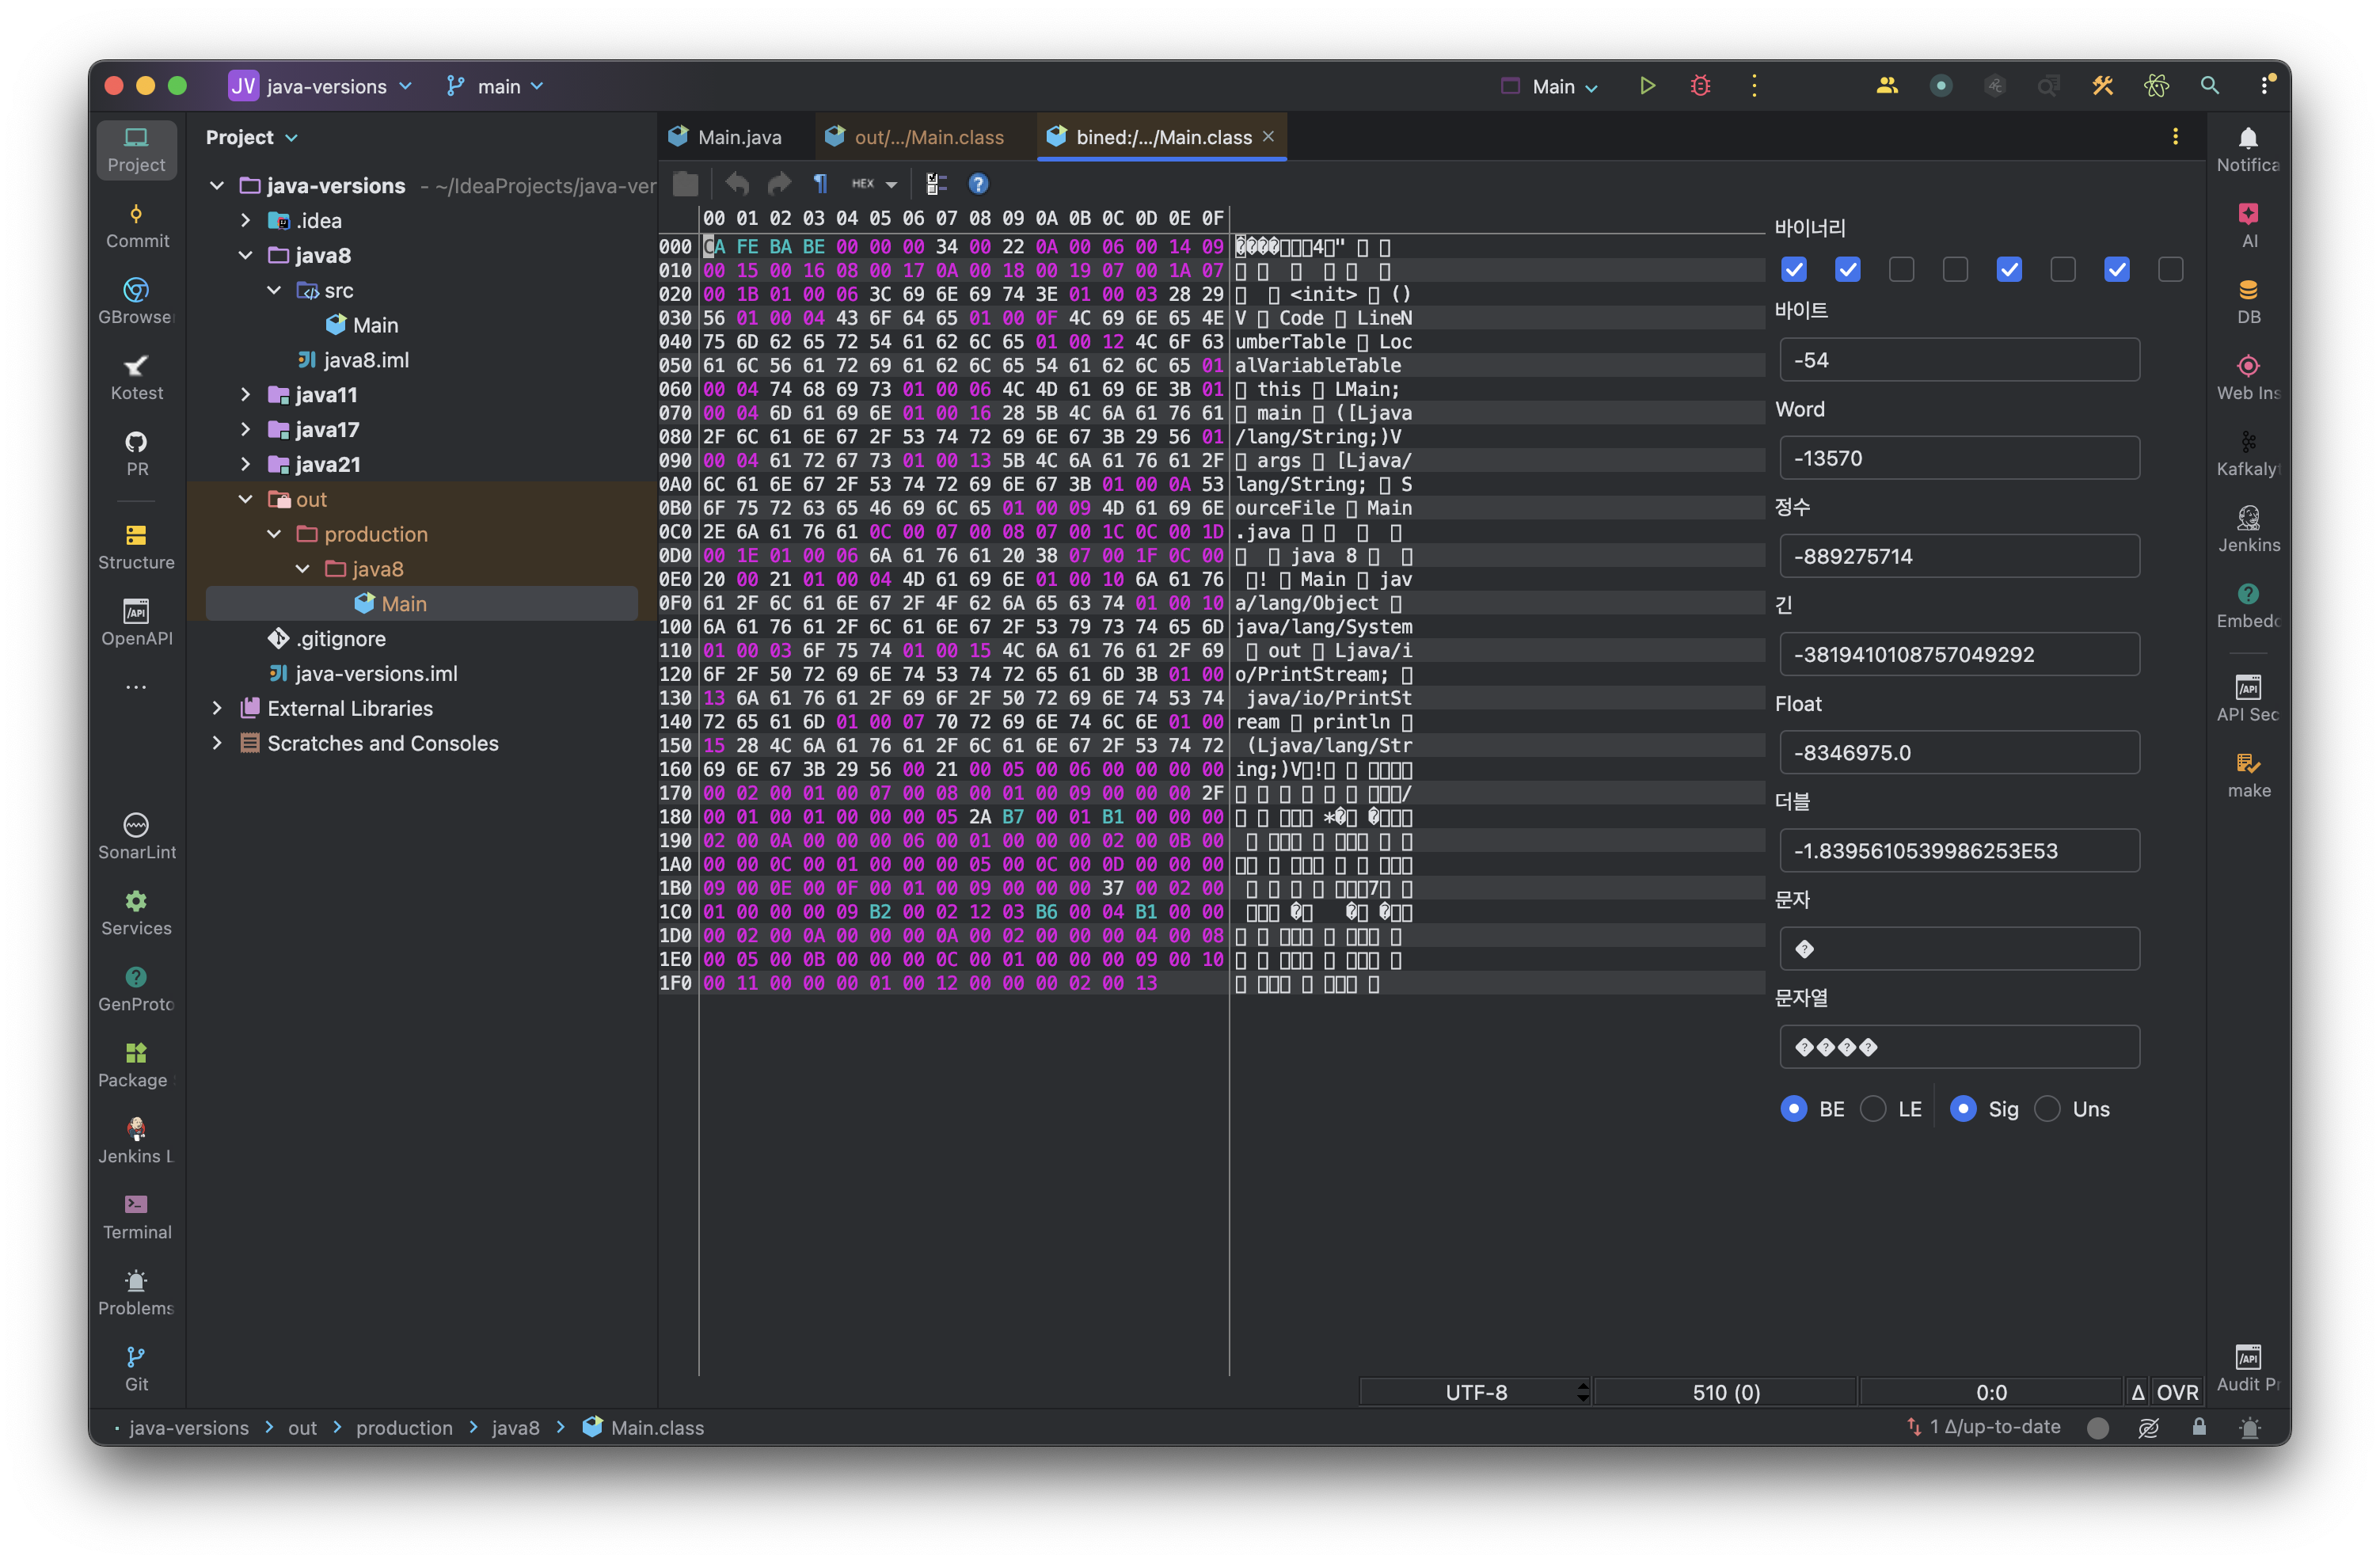Click production in the breadcrumb path

(x=404, y=1428)
